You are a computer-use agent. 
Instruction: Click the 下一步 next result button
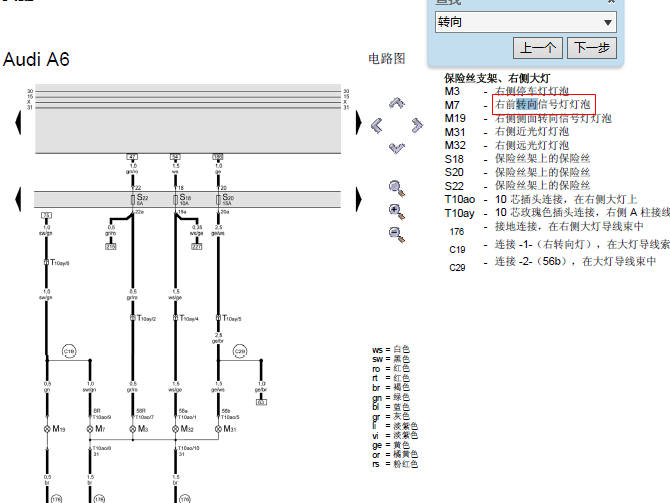pos(592,47)
